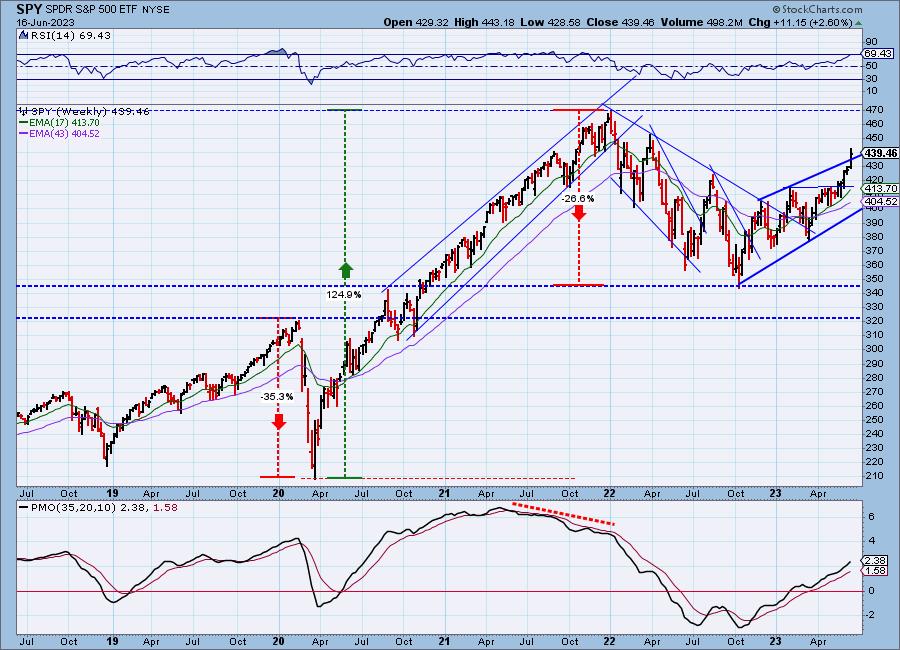
Task: Click the small icon before RSI(14)
Action: [24, 36]
